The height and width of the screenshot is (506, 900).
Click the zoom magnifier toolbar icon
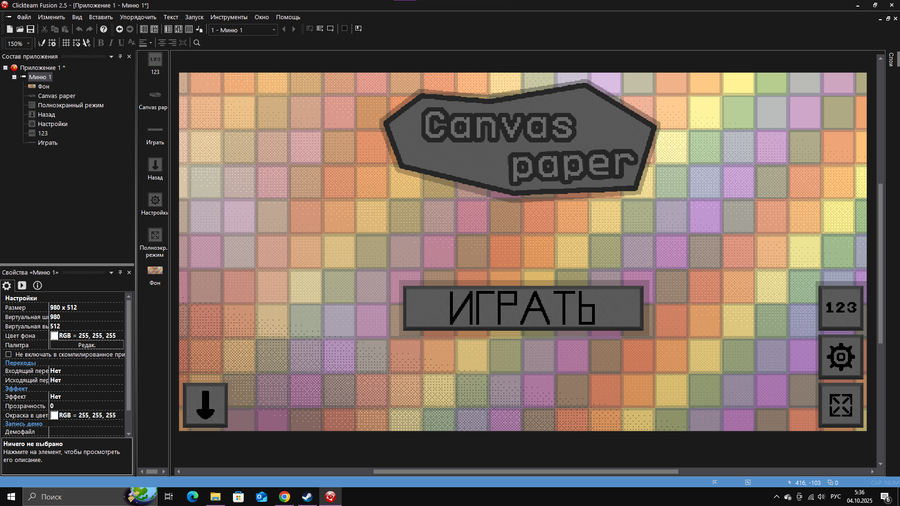(197, 43)
